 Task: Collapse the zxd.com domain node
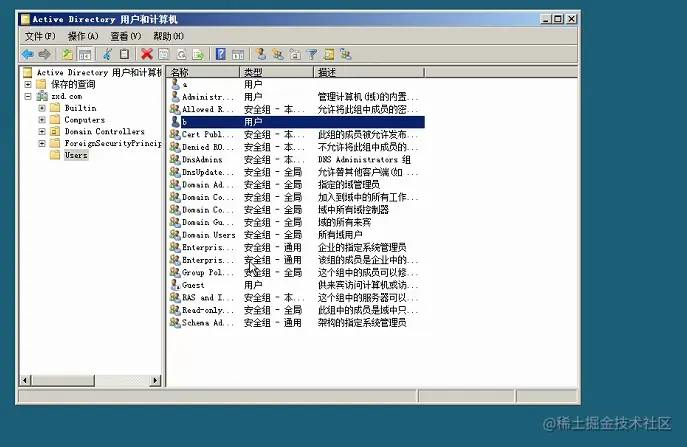click(28, 96)
